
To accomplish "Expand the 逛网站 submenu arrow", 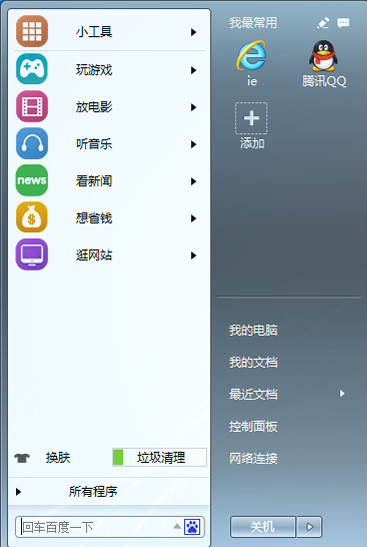I will 193,256.
